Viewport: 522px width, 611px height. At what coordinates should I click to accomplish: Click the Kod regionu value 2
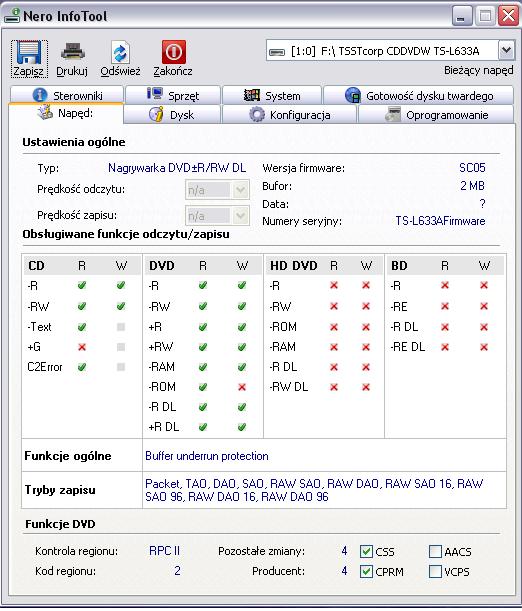click(x=177, y=570)
